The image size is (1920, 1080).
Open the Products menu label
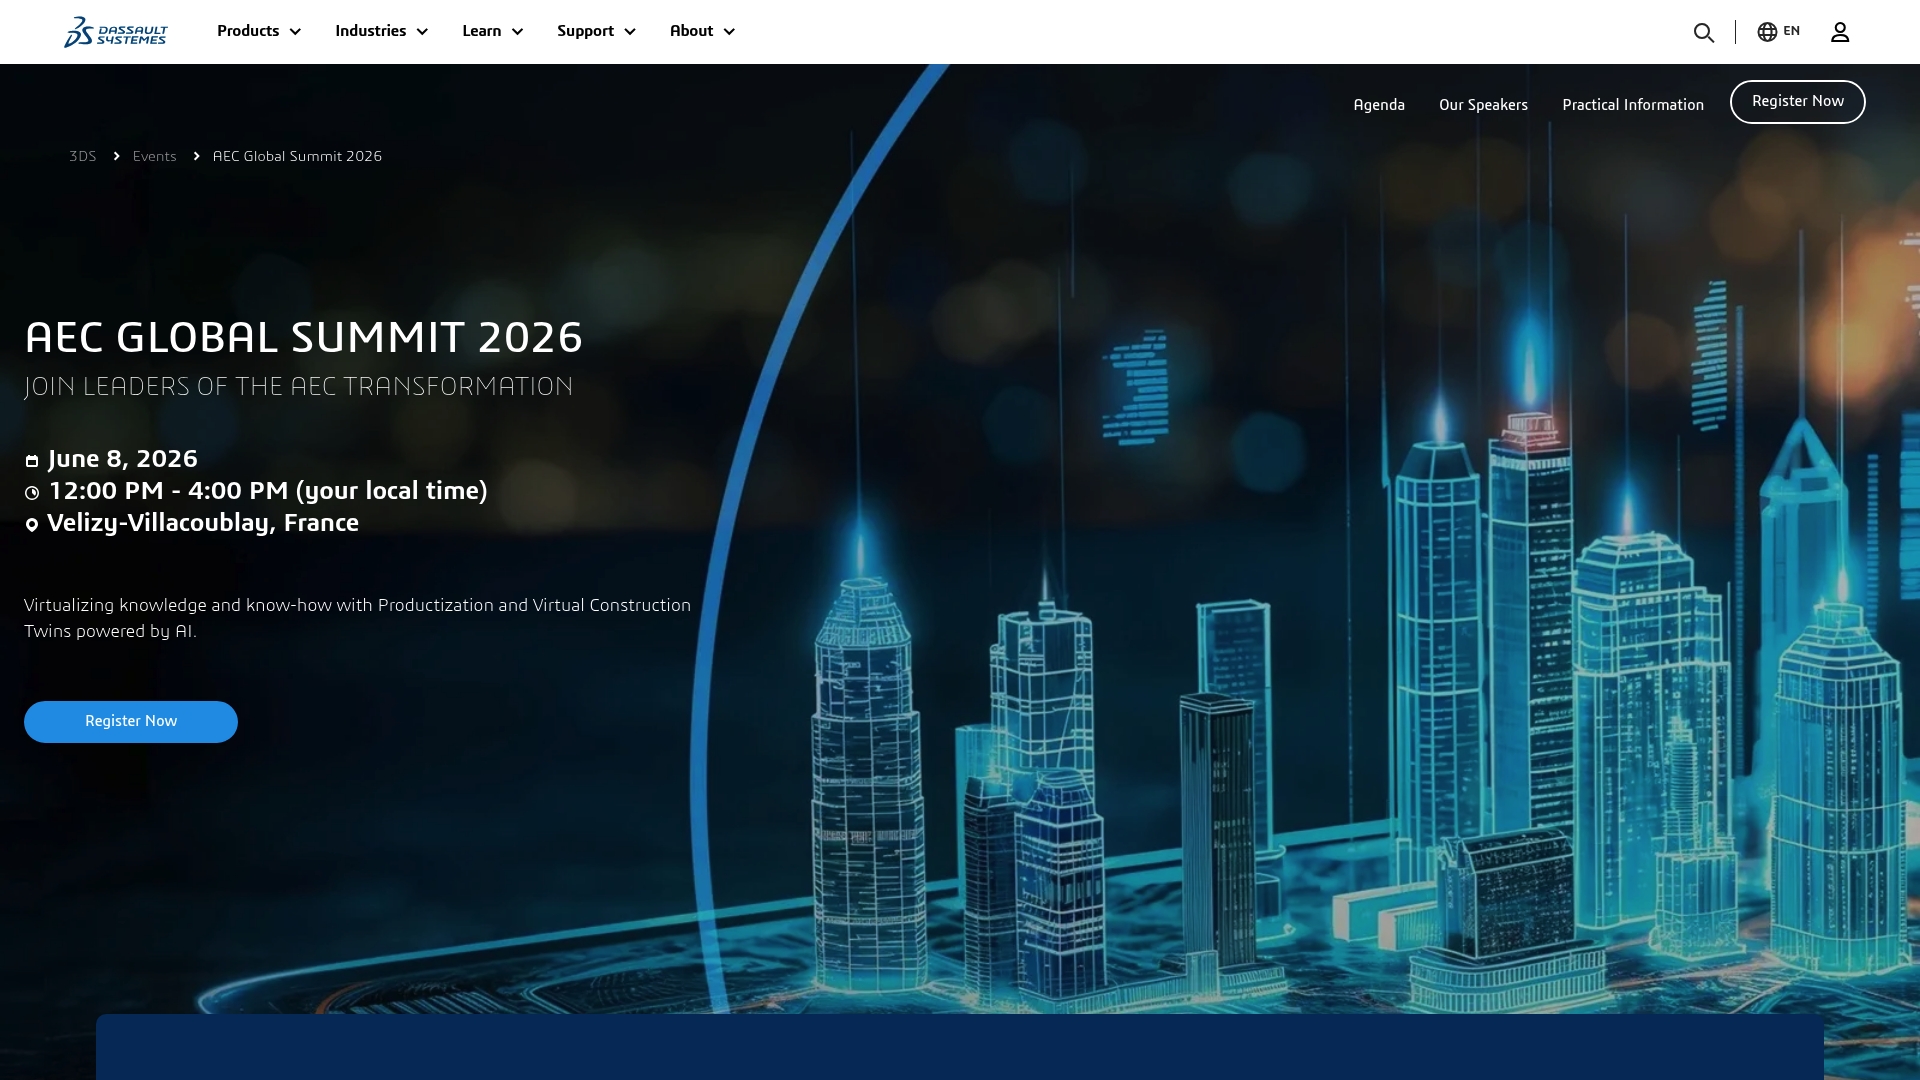tap(248, 31)
